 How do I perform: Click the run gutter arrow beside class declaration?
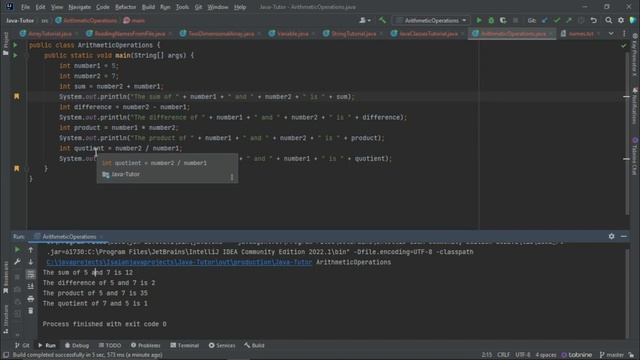click(x=16, y=45)
